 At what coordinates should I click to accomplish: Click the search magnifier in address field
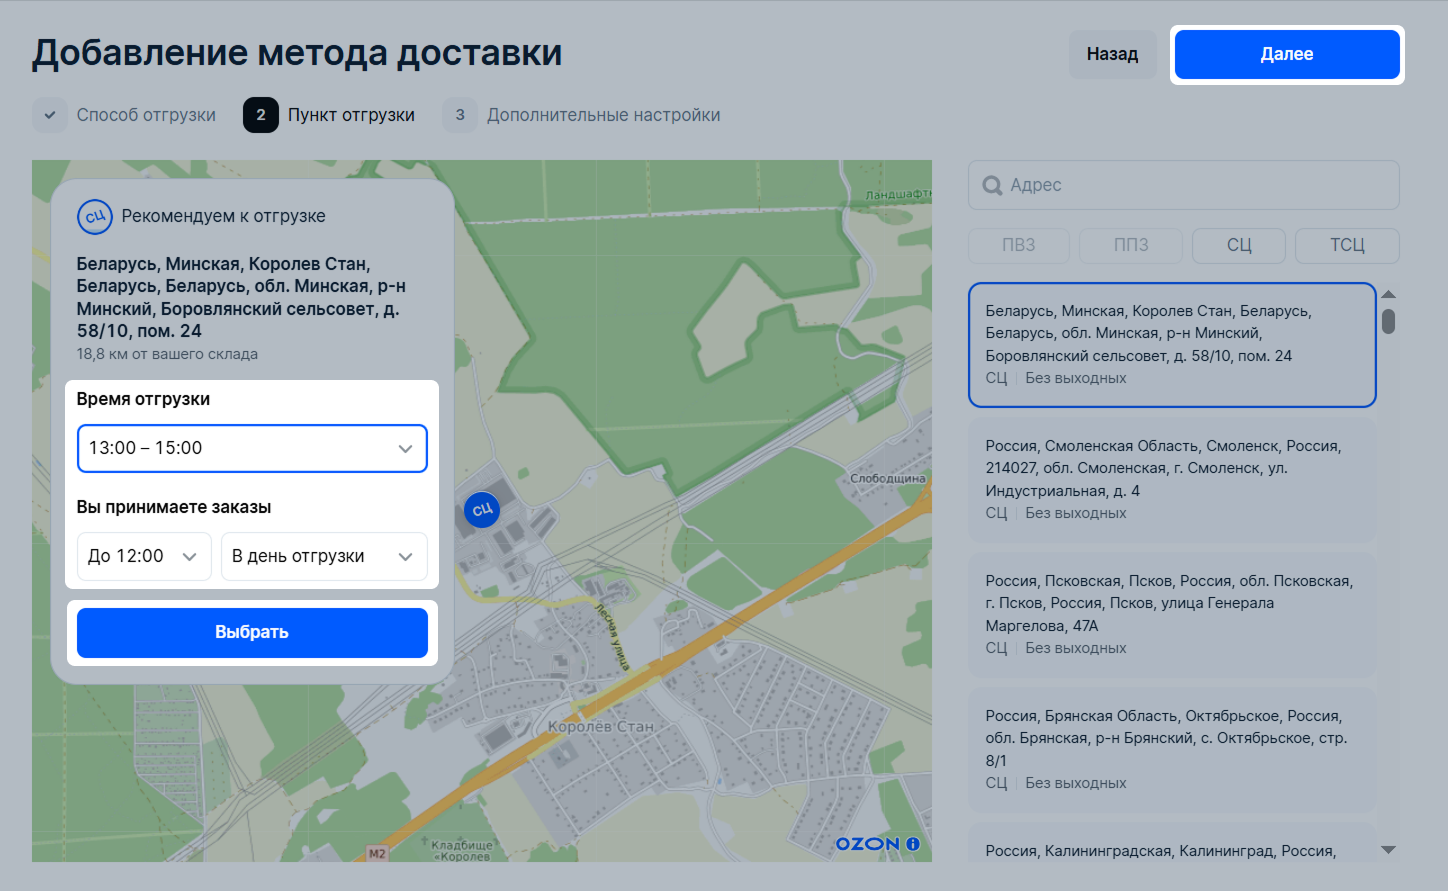click(x=992, y=186)
